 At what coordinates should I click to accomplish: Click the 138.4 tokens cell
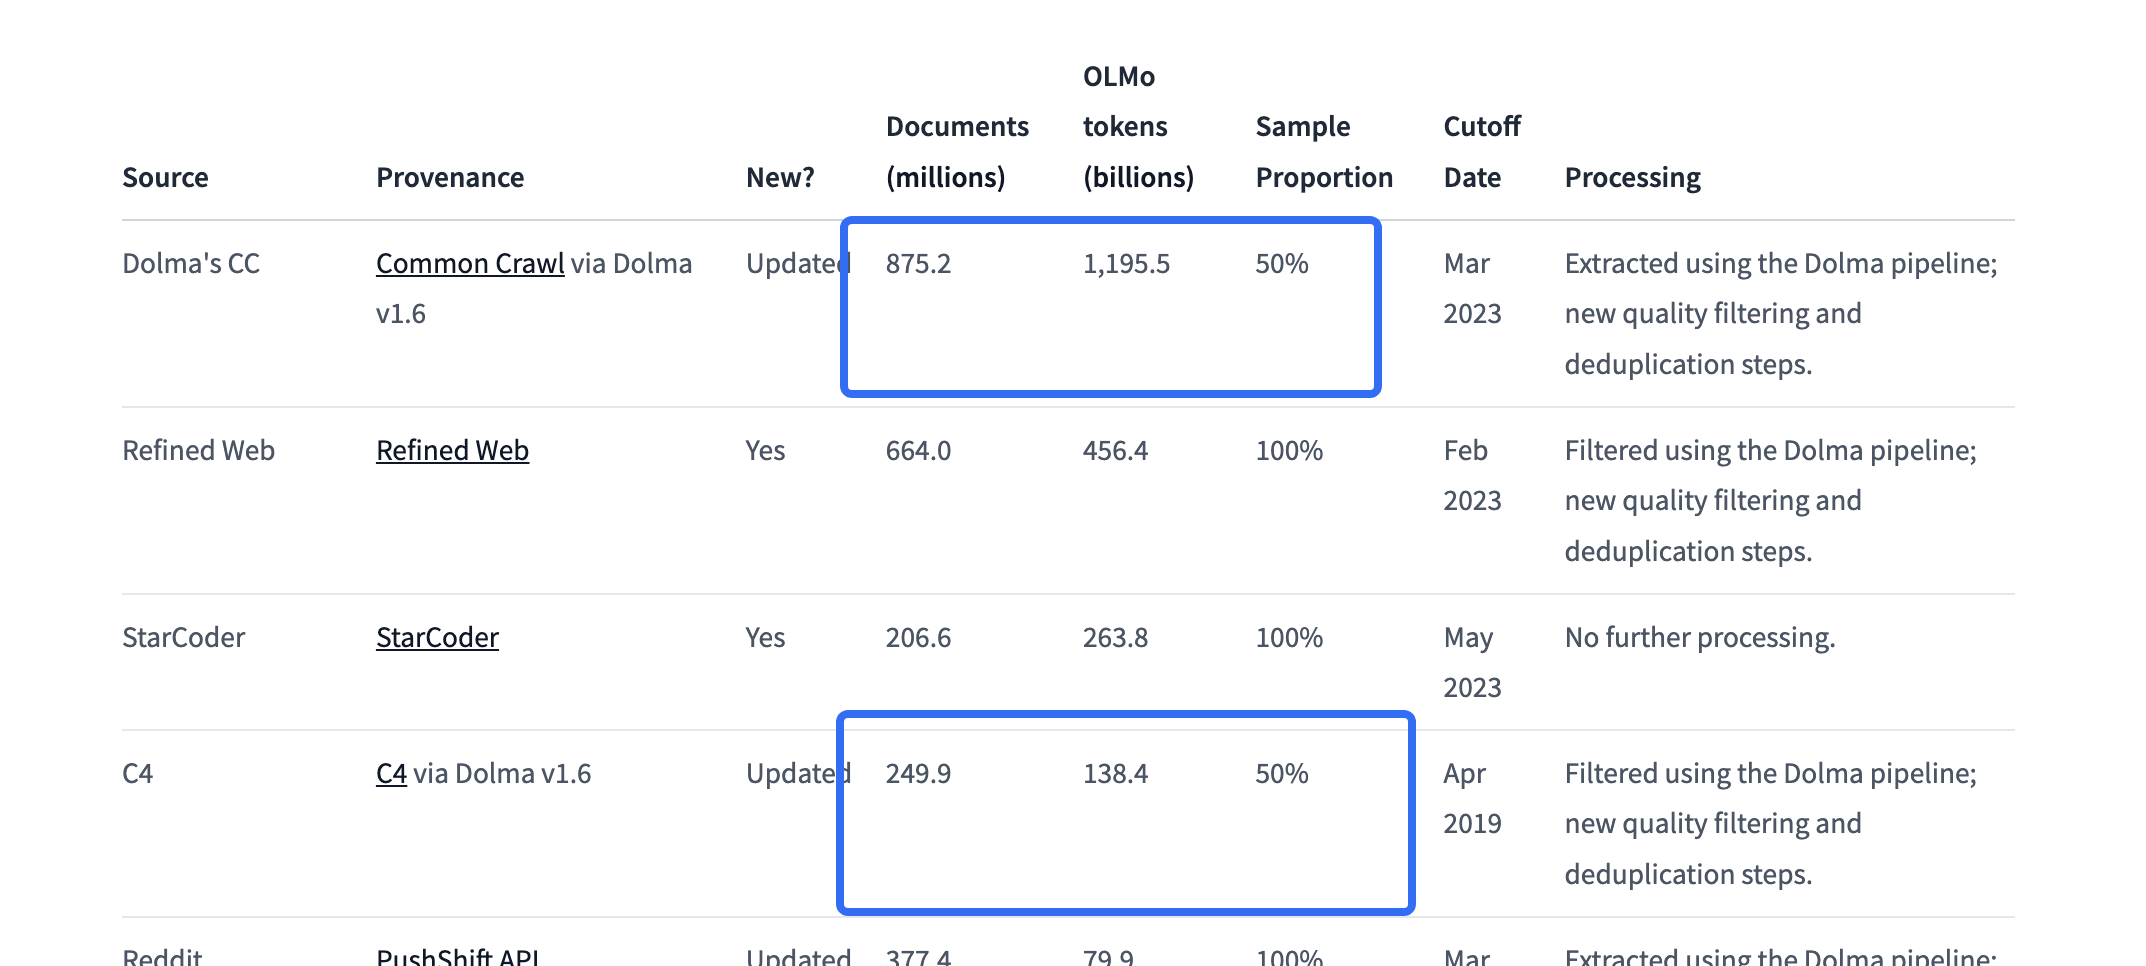click(1115, 773)
